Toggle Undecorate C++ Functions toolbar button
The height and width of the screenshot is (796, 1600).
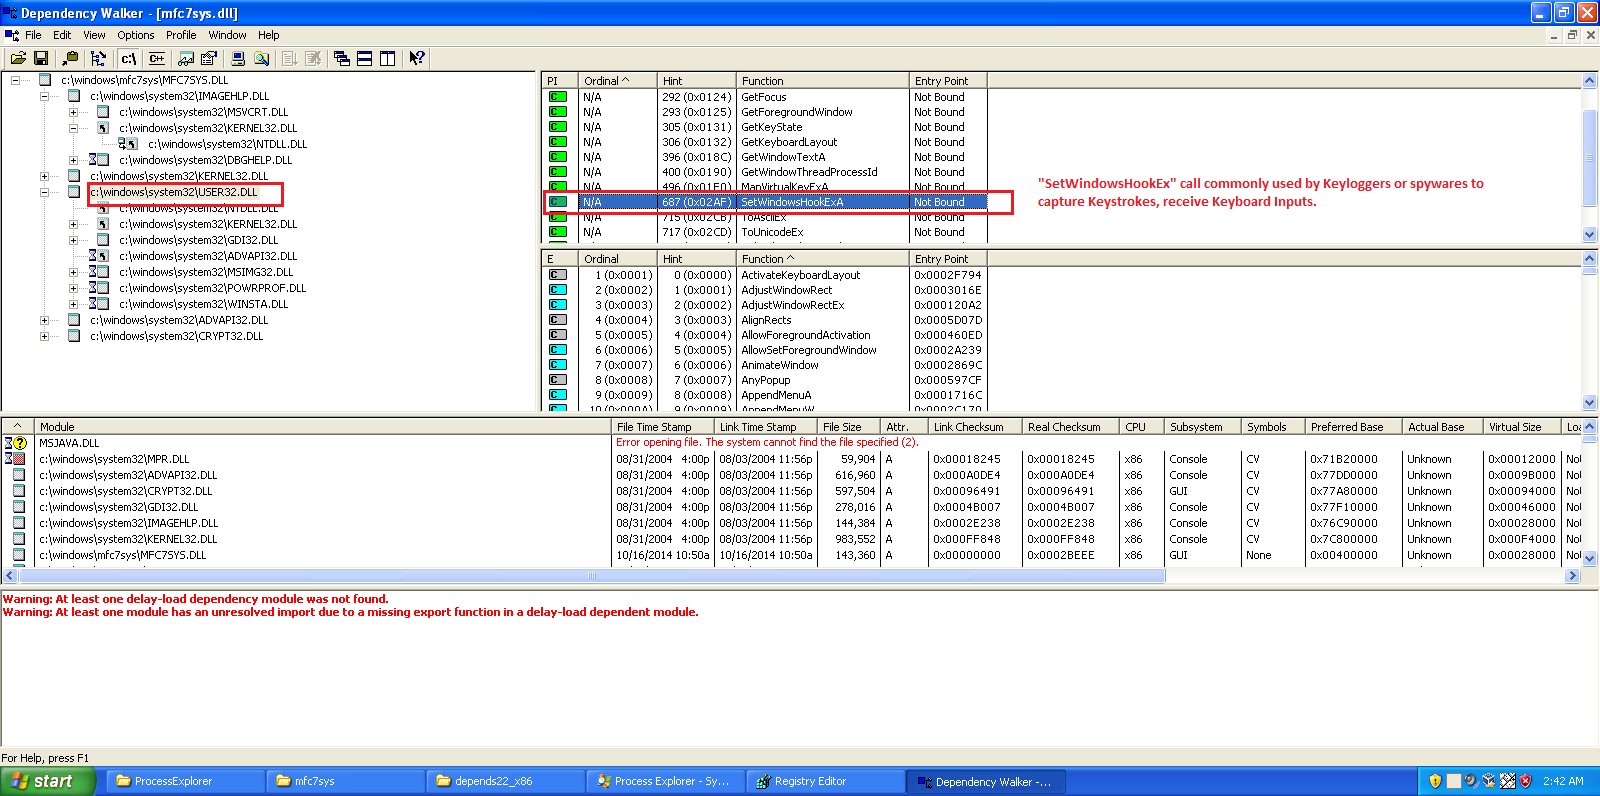(157, 59)
